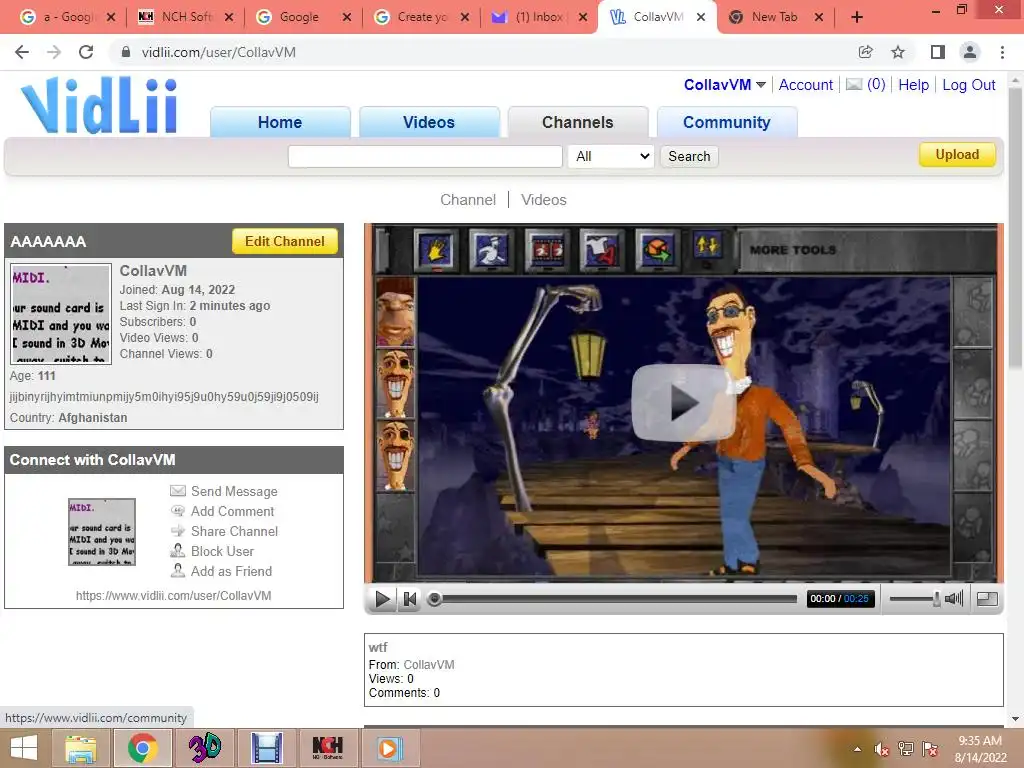Click the play button in player controls
Screen dimensions: 1024x768
[x=383, y=599]
